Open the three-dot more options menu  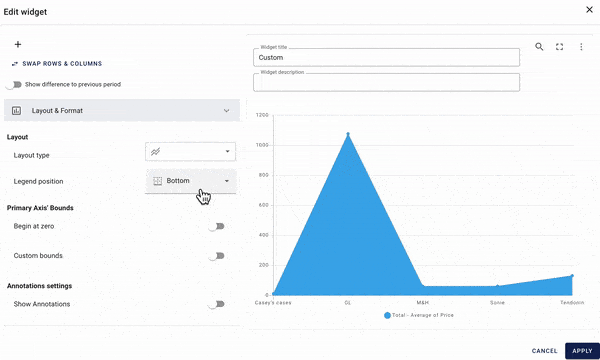click(581, 47)
